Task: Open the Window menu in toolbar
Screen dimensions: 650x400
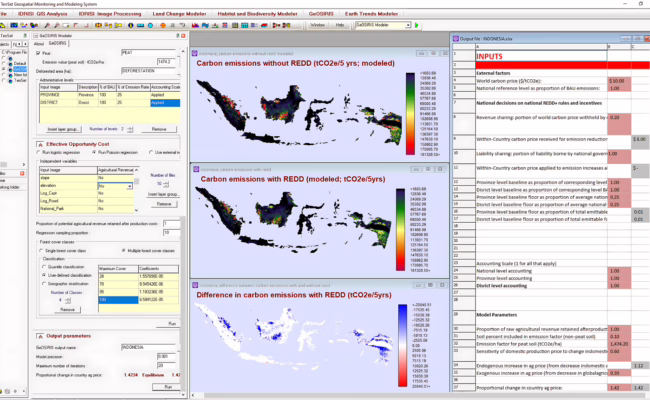Action: click(x=318, y=25)
